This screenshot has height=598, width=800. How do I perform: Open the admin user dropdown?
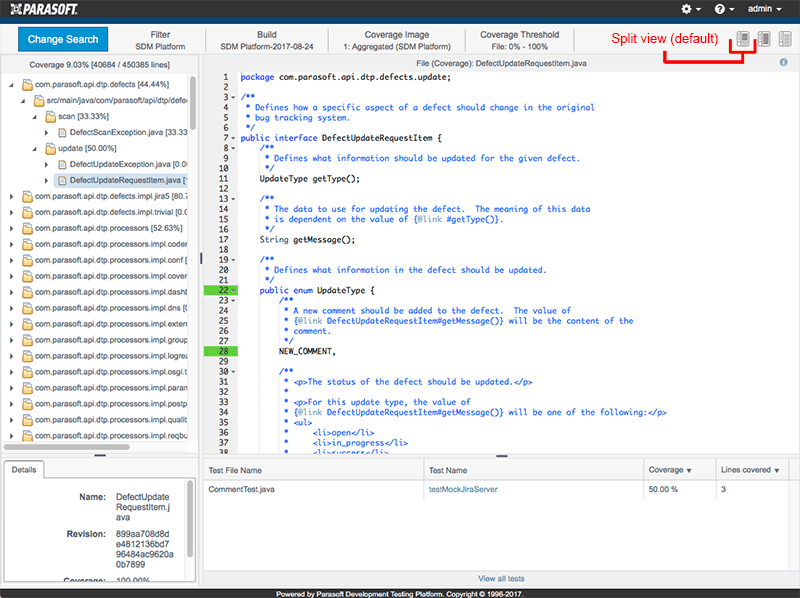coord(764,9)
